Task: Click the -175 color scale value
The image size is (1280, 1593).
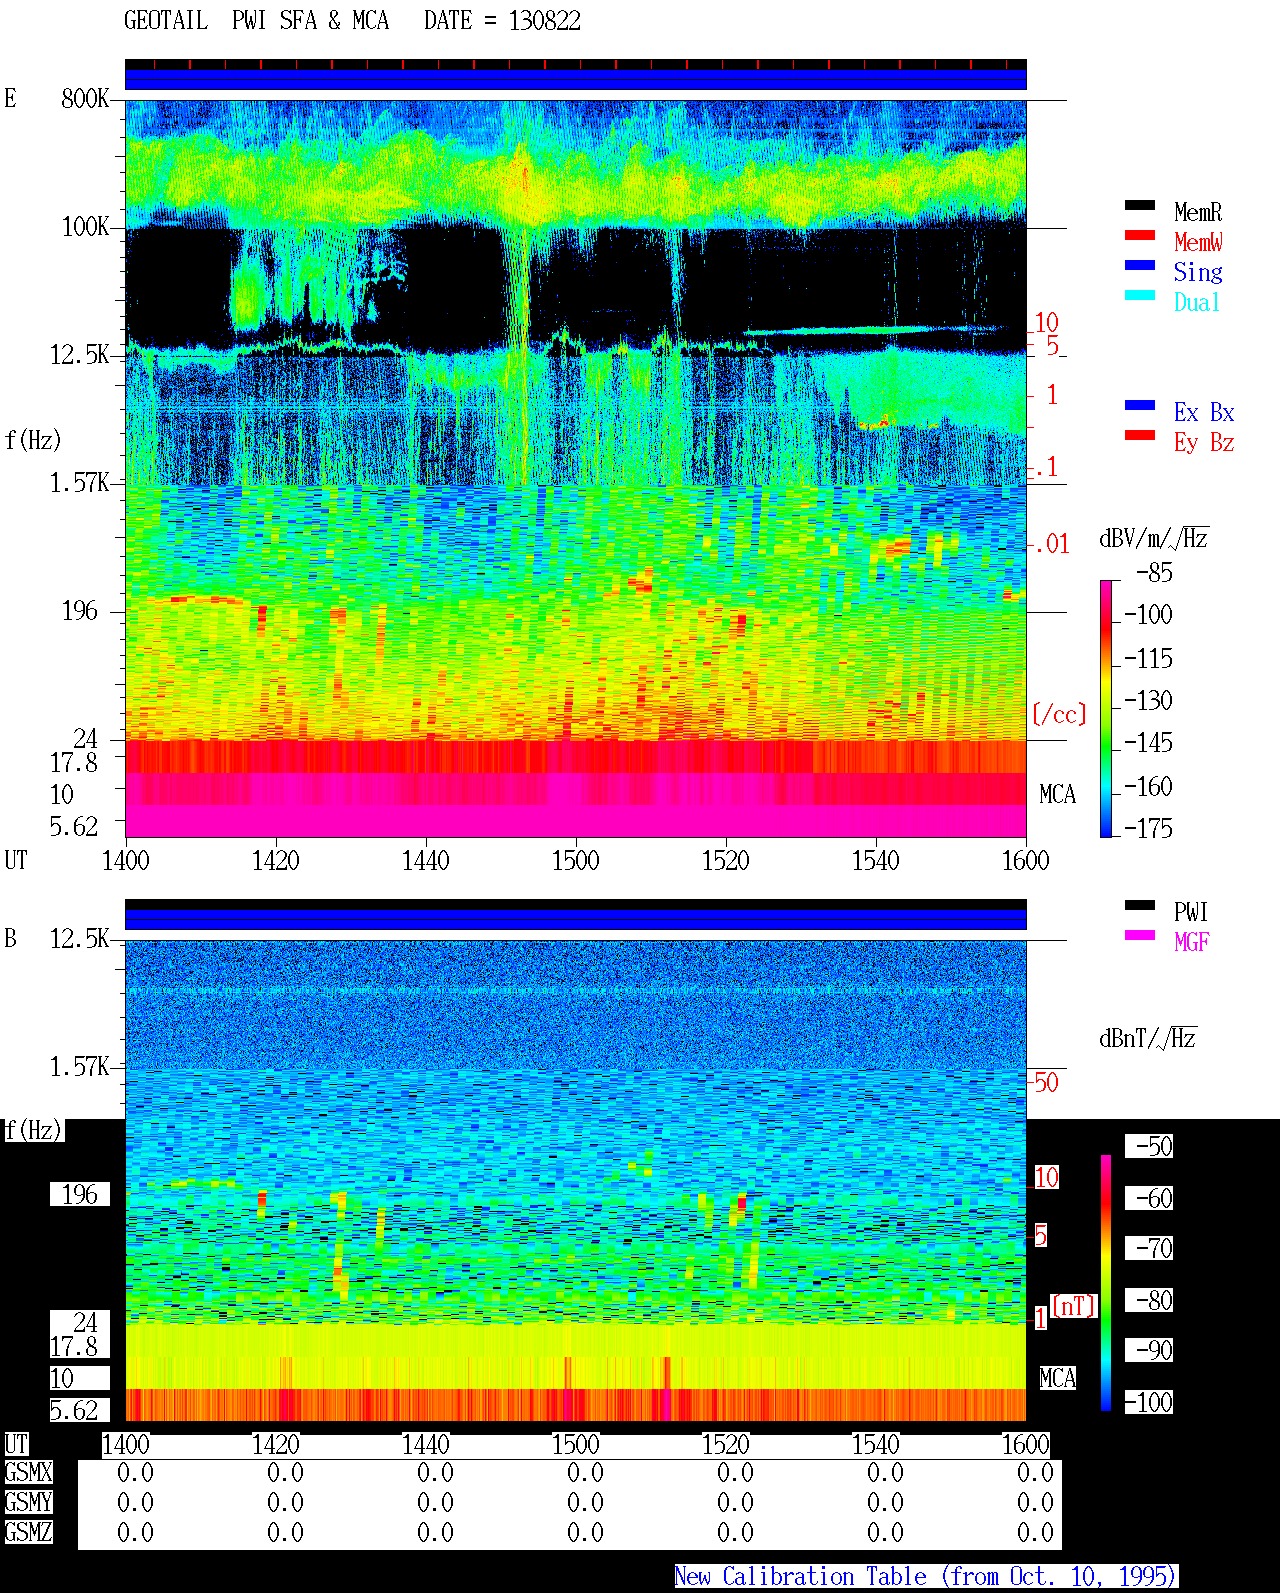Action: click(1148, 828)
